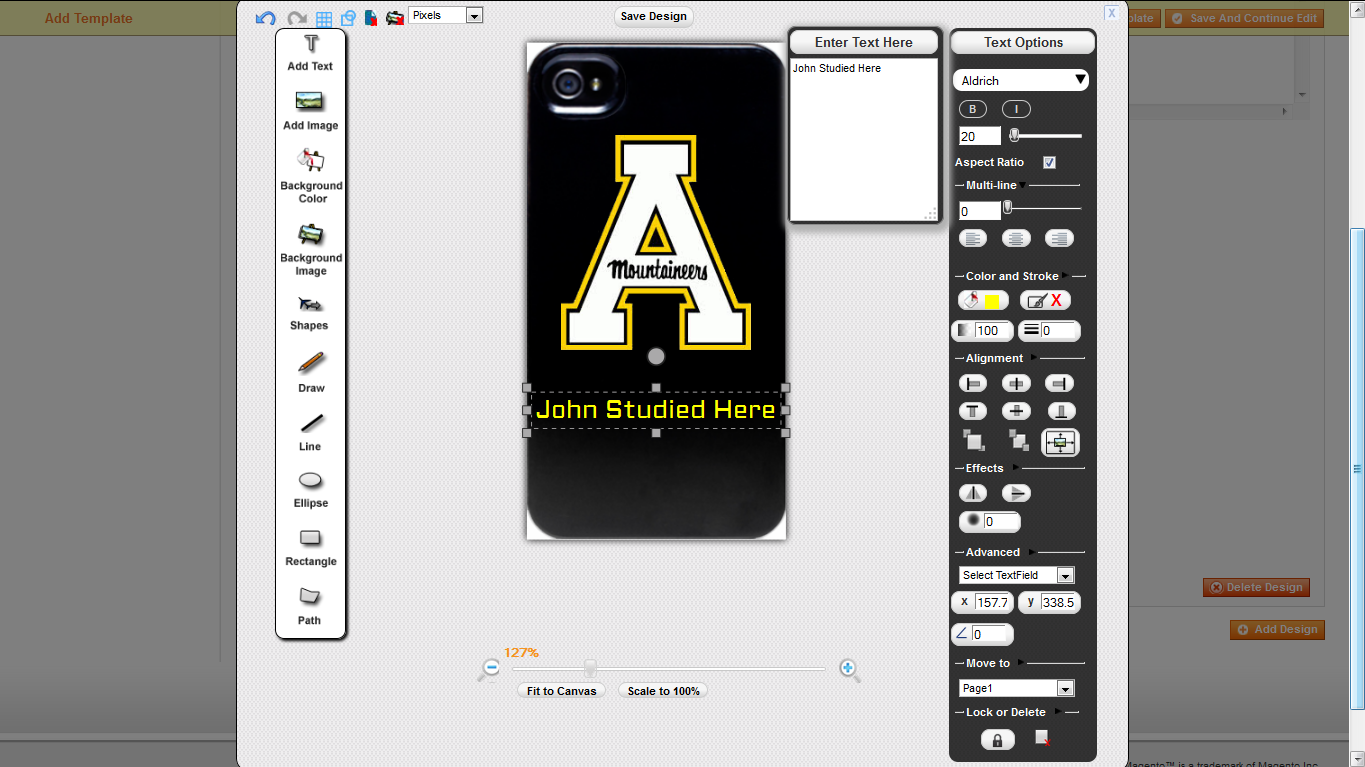Choose the Draw pencil tool
Screen dimensions: 1365x767
click(311, 372)
